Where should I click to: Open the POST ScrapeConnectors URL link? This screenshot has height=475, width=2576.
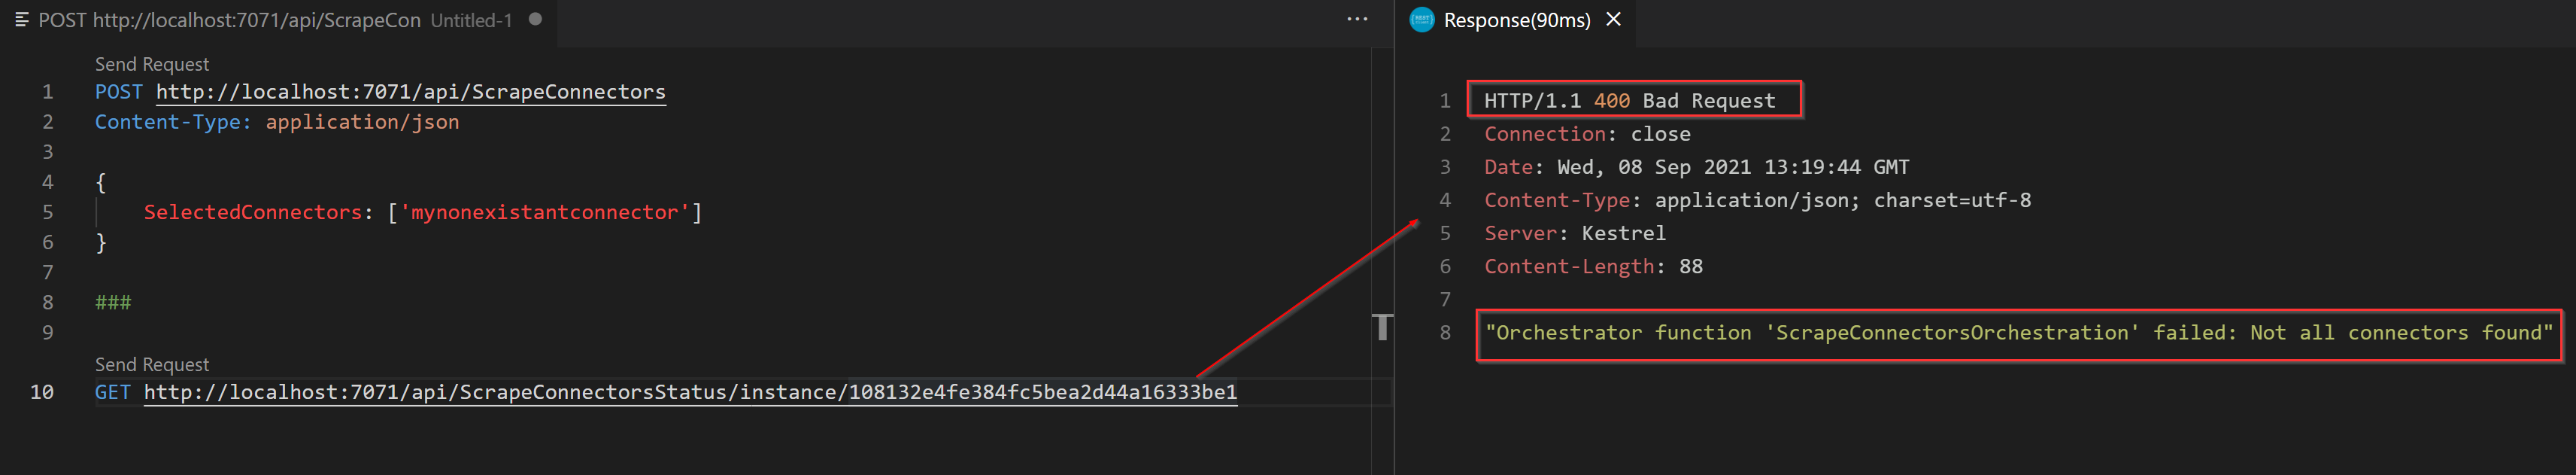coord(410,92)
